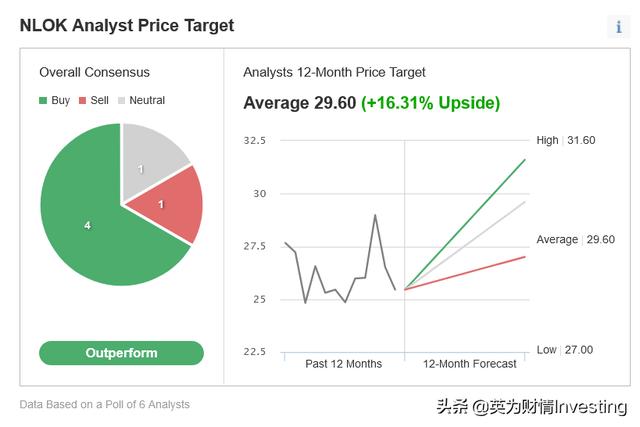Click the High 31.60 target label

click(x=565, y=140)
